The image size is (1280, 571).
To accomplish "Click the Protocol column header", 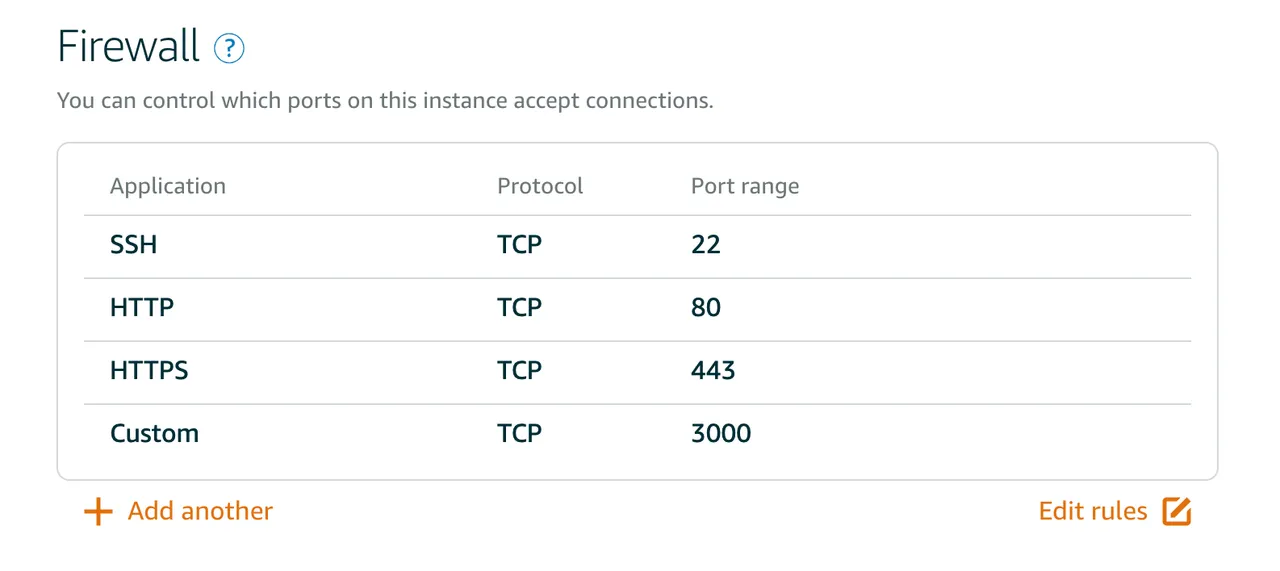I will point(540,187).
